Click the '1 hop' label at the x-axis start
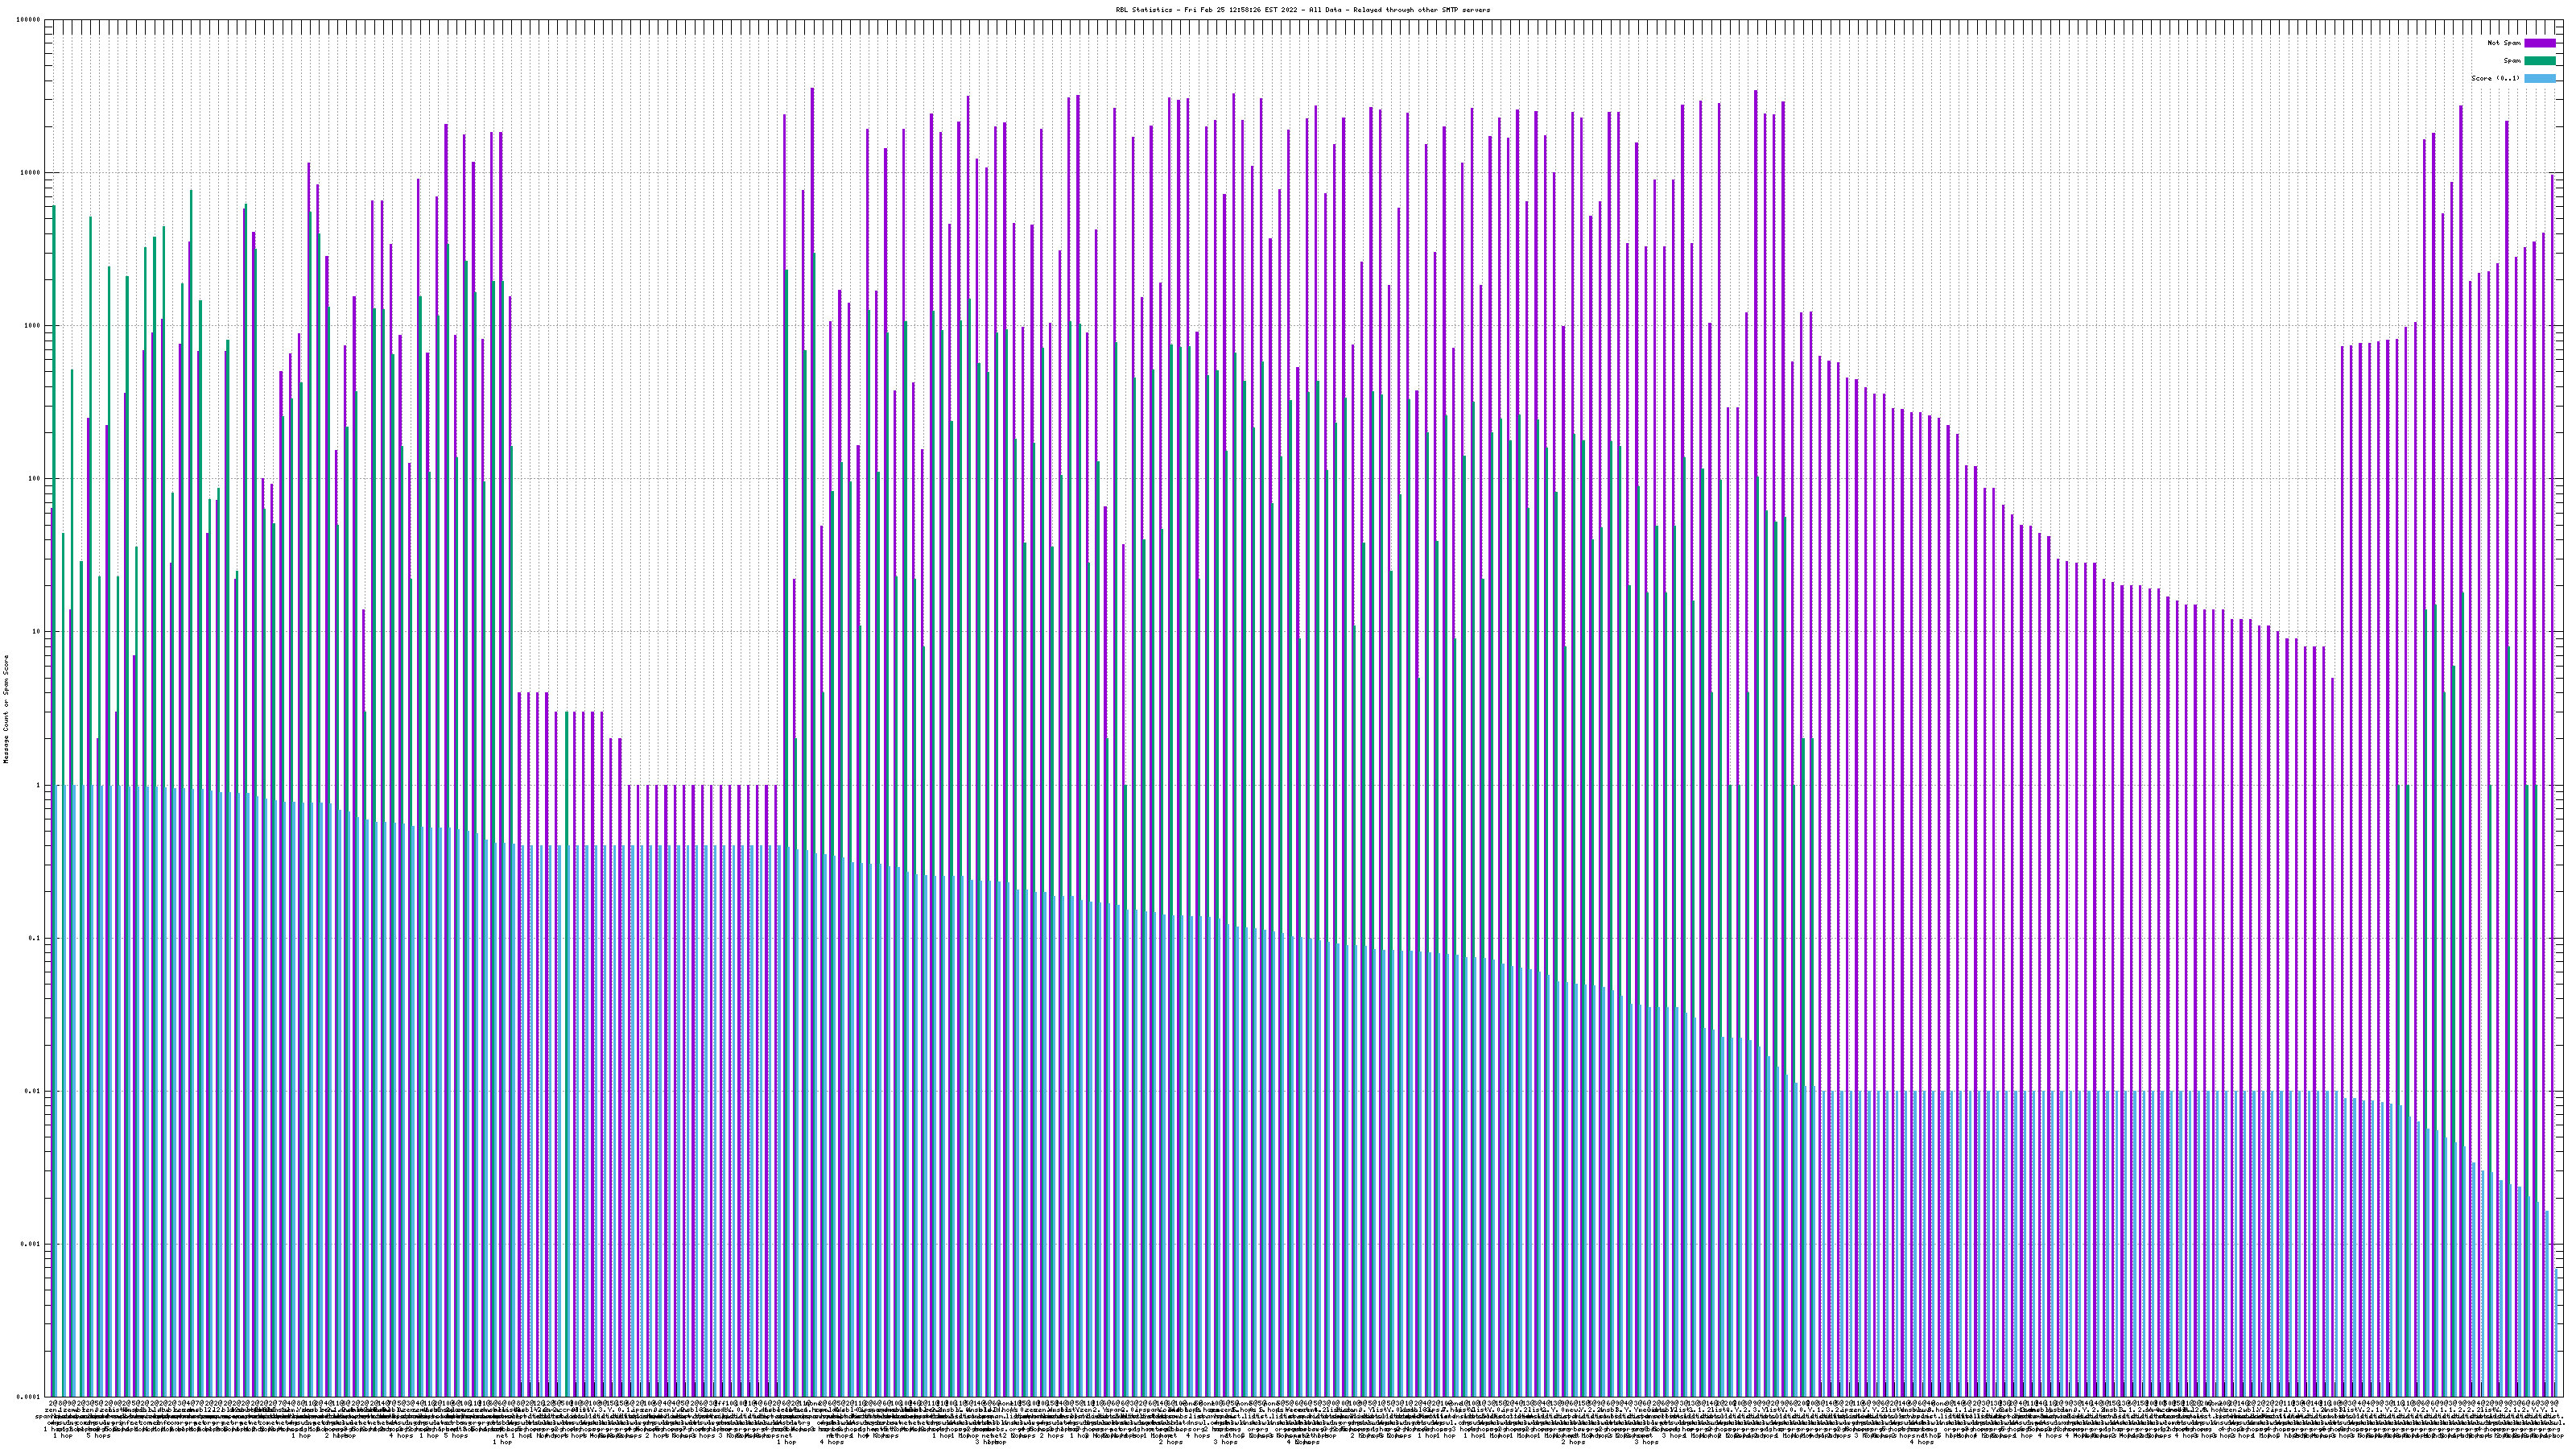The height and width of the screenshot is (1449, 2576). pyautogui.click(x=62, y=1436)
